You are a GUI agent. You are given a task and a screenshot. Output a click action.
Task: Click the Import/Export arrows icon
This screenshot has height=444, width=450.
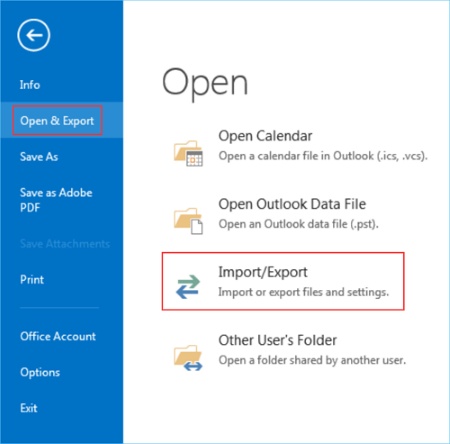[x=188, y=287]
